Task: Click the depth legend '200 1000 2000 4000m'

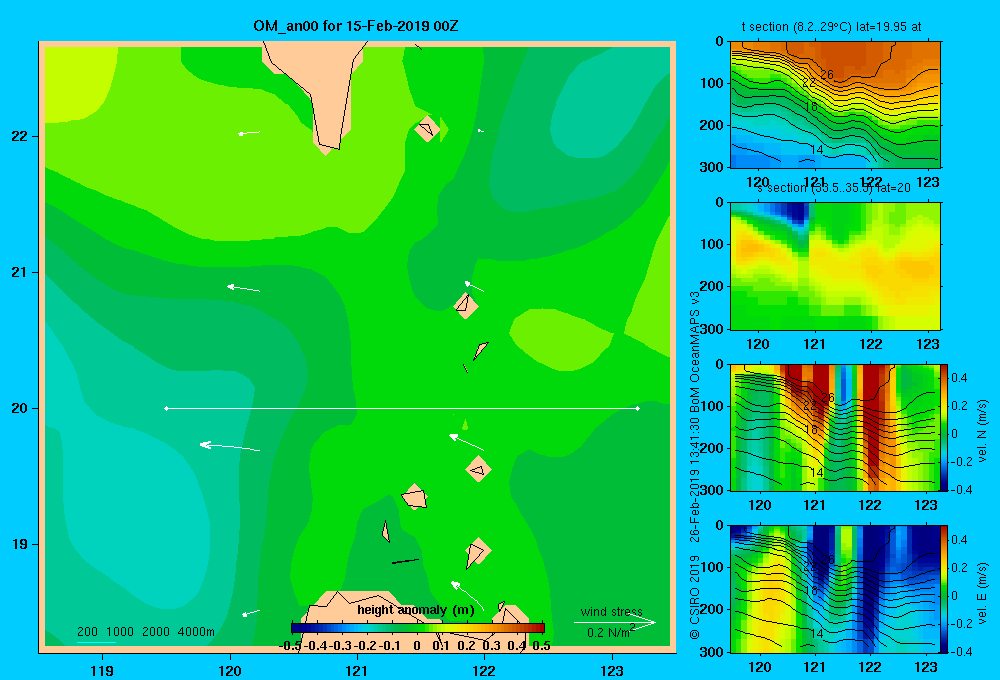Action: coord(145,632)
